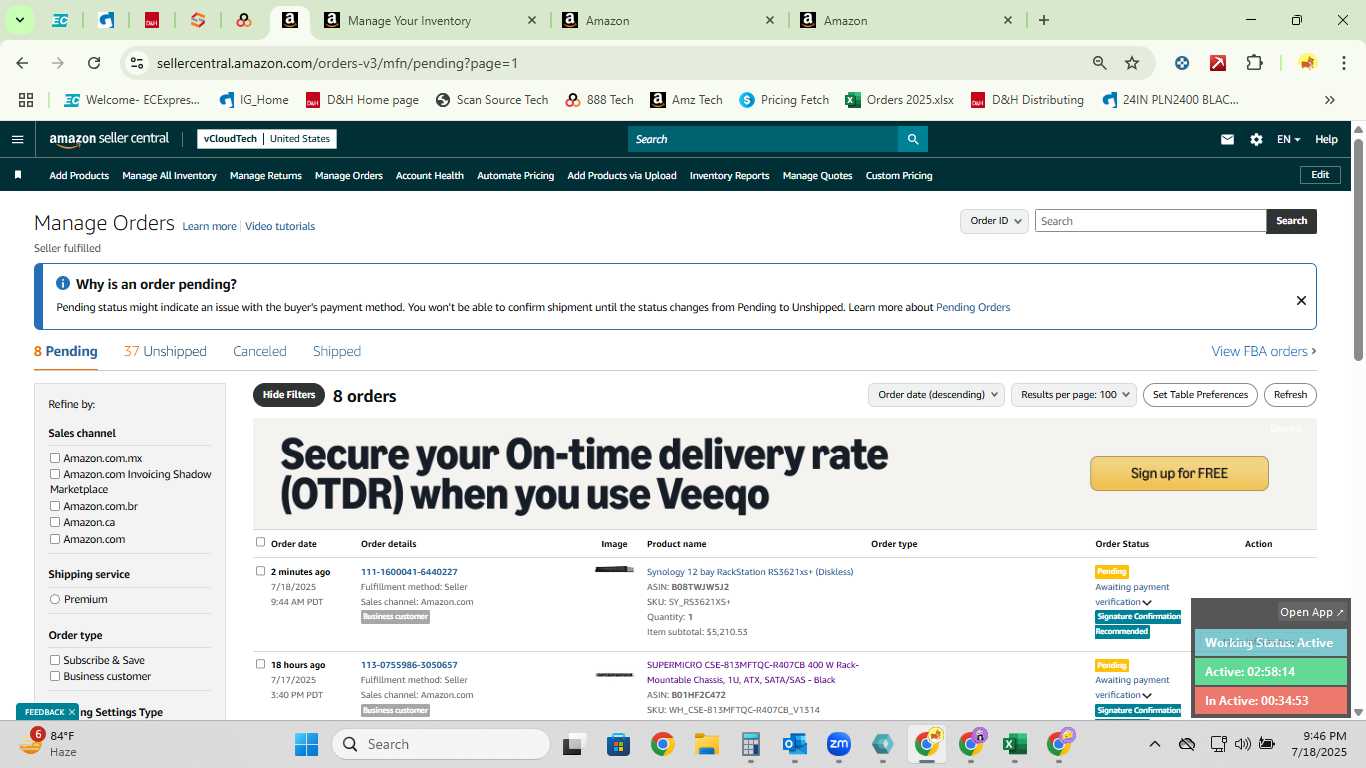Expand Awaiting payment verification for Synology order
Image resolution: width=1366 pixels, height=768 pixels.
tap(1146, 602)
